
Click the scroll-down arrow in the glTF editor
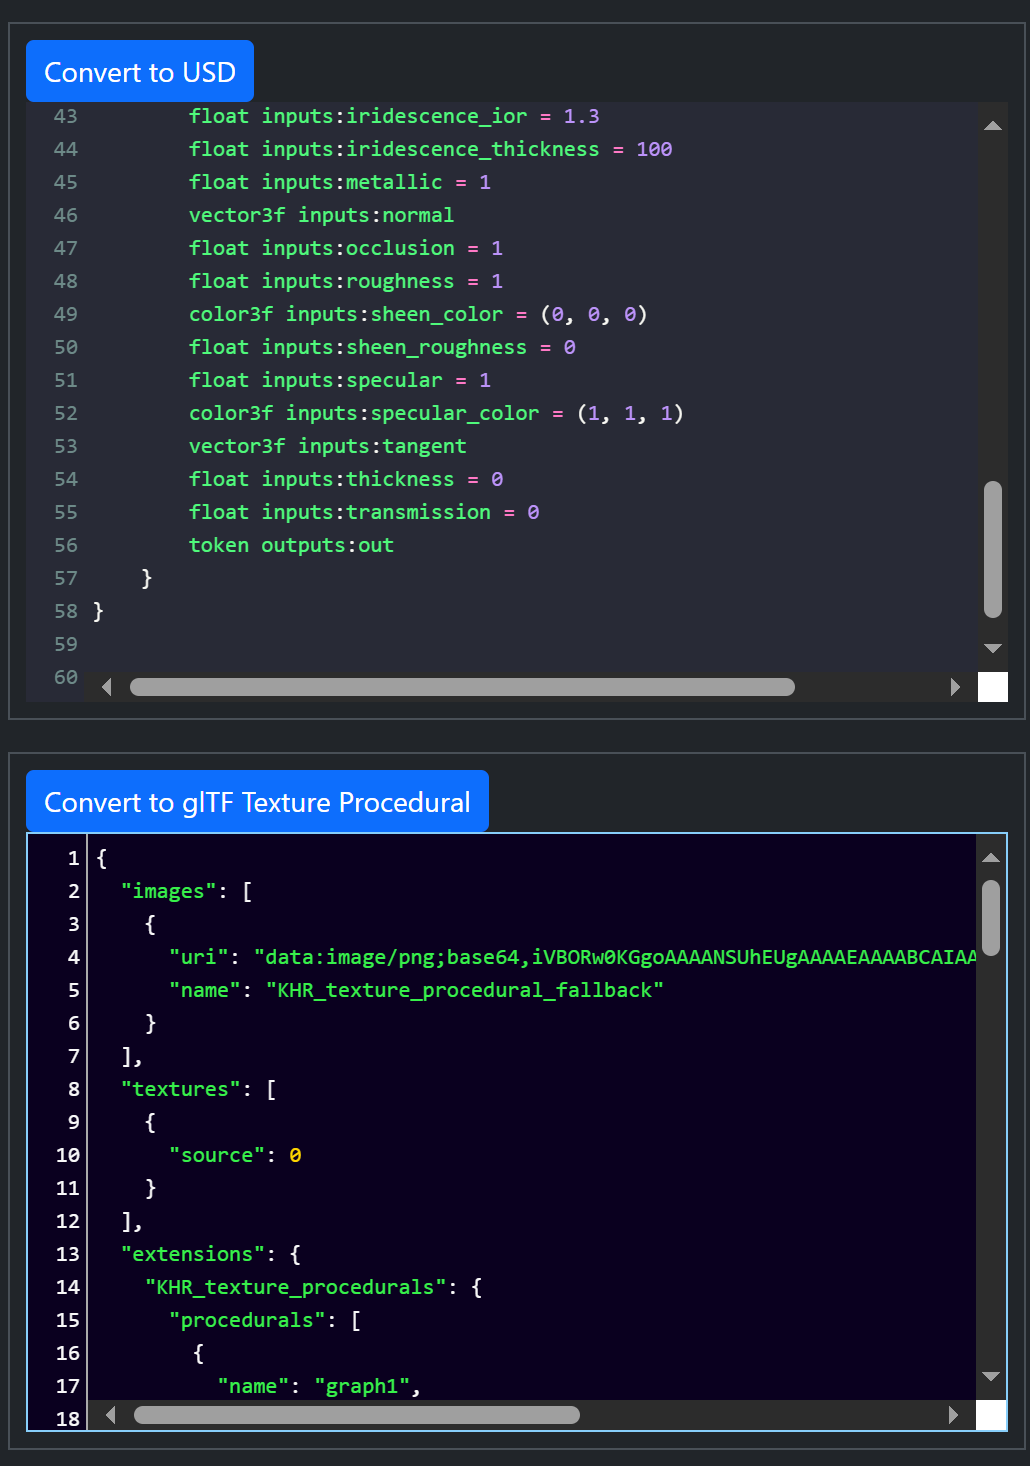pyautogui.click(x=991, y=1377)
